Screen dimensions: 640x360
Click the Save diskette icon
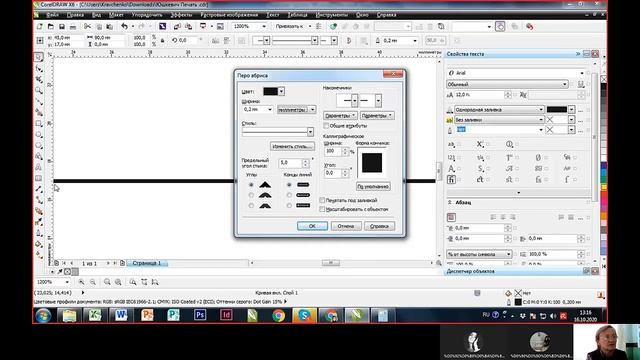(x=62, y=27)
